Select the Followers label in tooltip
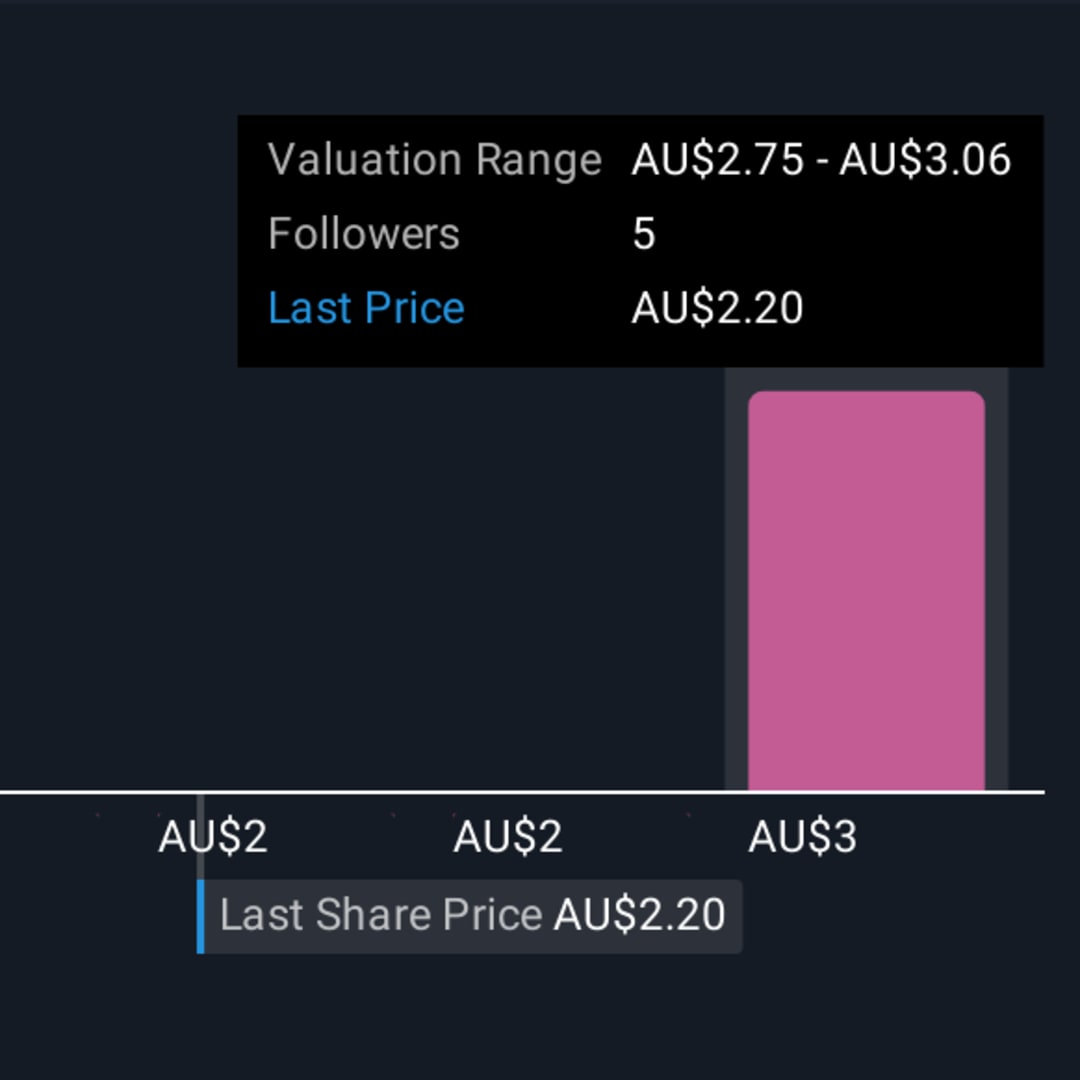This screenshot has width=1080, height=1080. pyautogui.click(x=364, y=233)
